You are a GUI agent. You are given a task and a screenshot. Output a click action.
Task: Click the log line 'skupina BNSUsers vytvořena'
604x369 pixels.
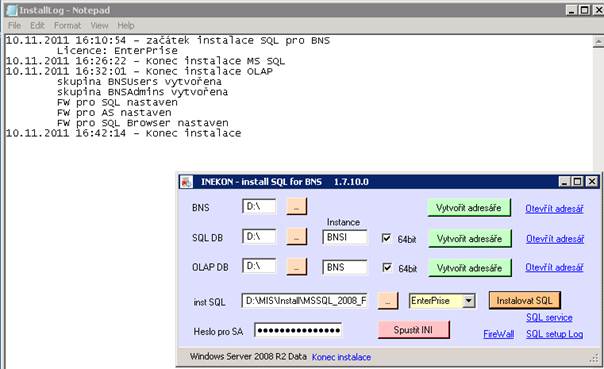pos(139,82)
